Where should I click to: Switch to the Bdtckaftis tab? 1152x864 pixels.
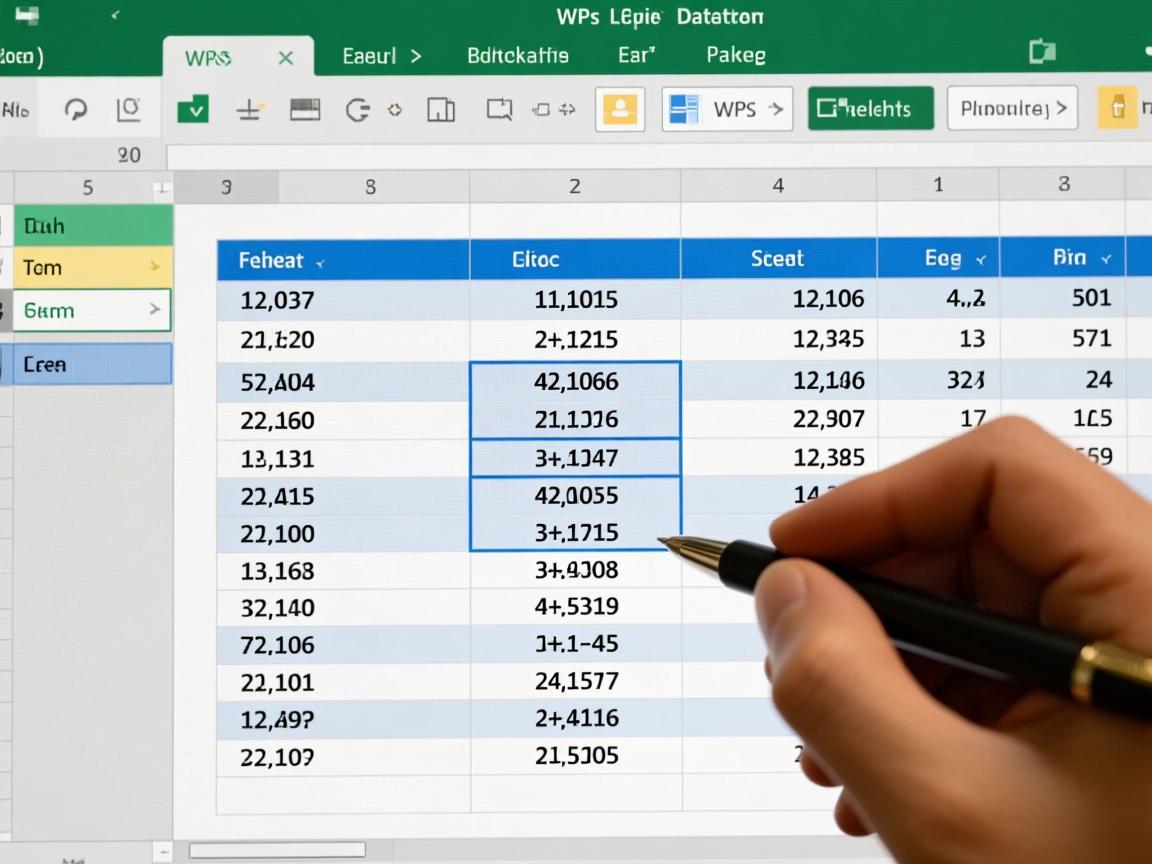click(x=517, y=56)
